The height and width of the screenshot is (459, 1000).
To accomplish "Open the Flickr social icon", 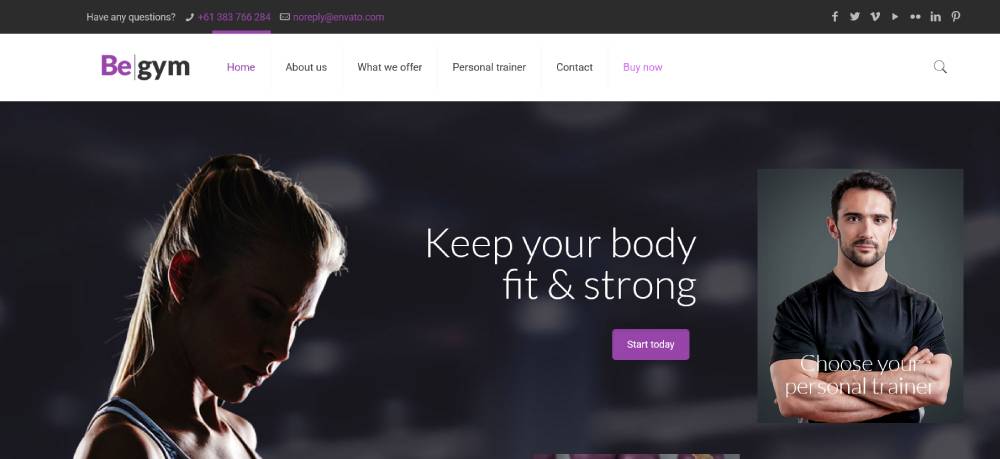I will pyautogui.click(x=915, y=17).
